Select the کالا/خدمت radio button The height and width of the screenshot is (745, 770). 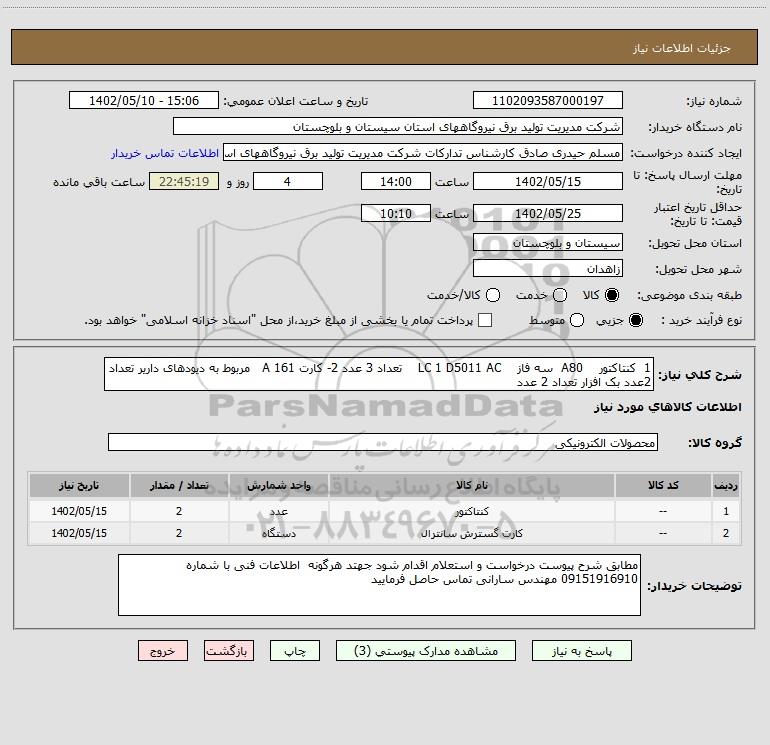[493, 295]
